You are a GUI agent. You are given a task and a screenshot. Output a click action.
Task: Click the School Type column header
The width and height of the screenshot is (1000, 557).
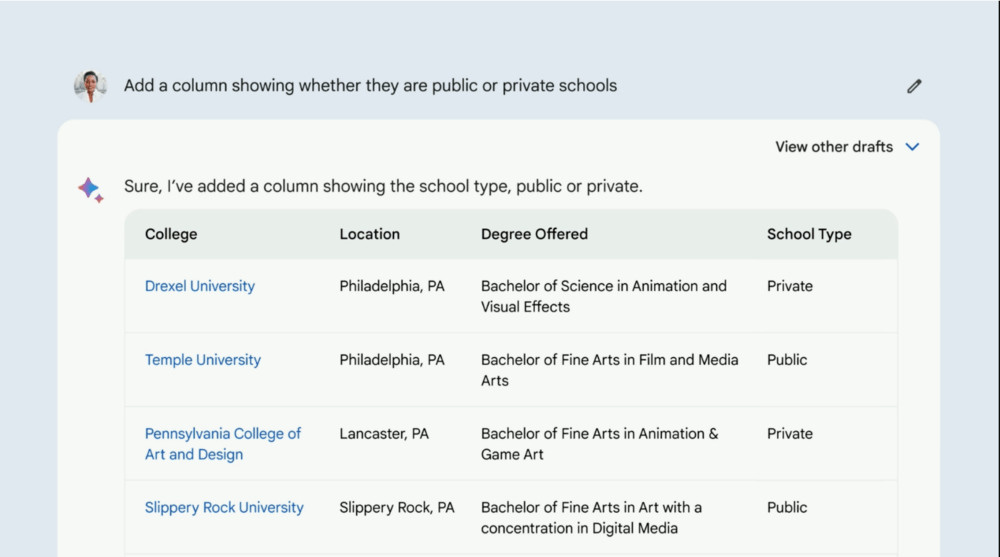809,234
